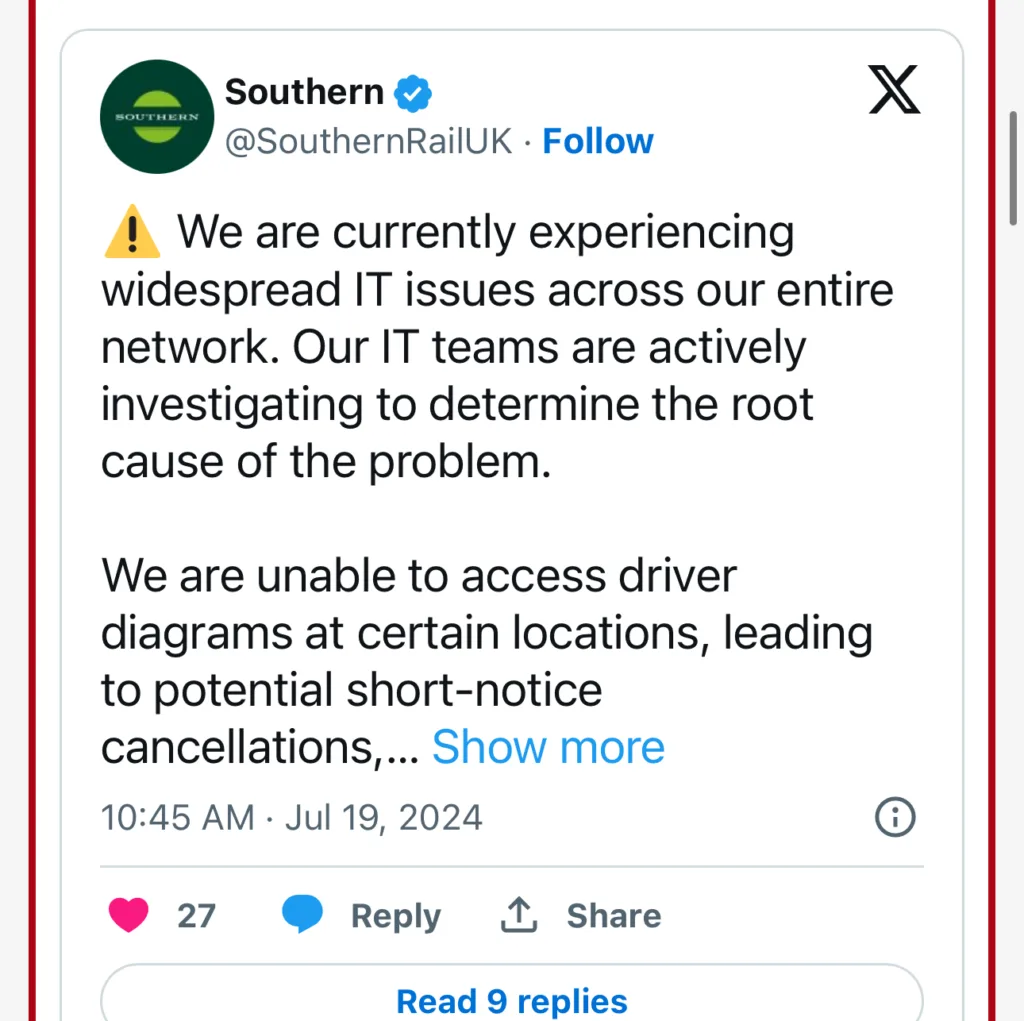Click the blue verified badge
Viewport: 1024px width, 1021px height.
click(x=412, y=93)
